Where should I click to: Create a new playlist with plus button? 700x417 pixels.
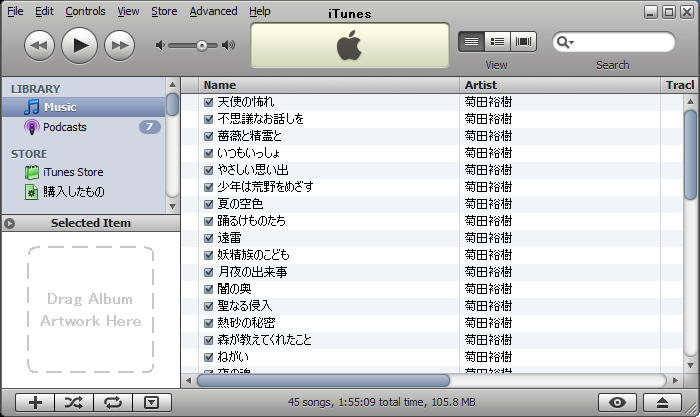pyautogui.click(x=35, y=403)
